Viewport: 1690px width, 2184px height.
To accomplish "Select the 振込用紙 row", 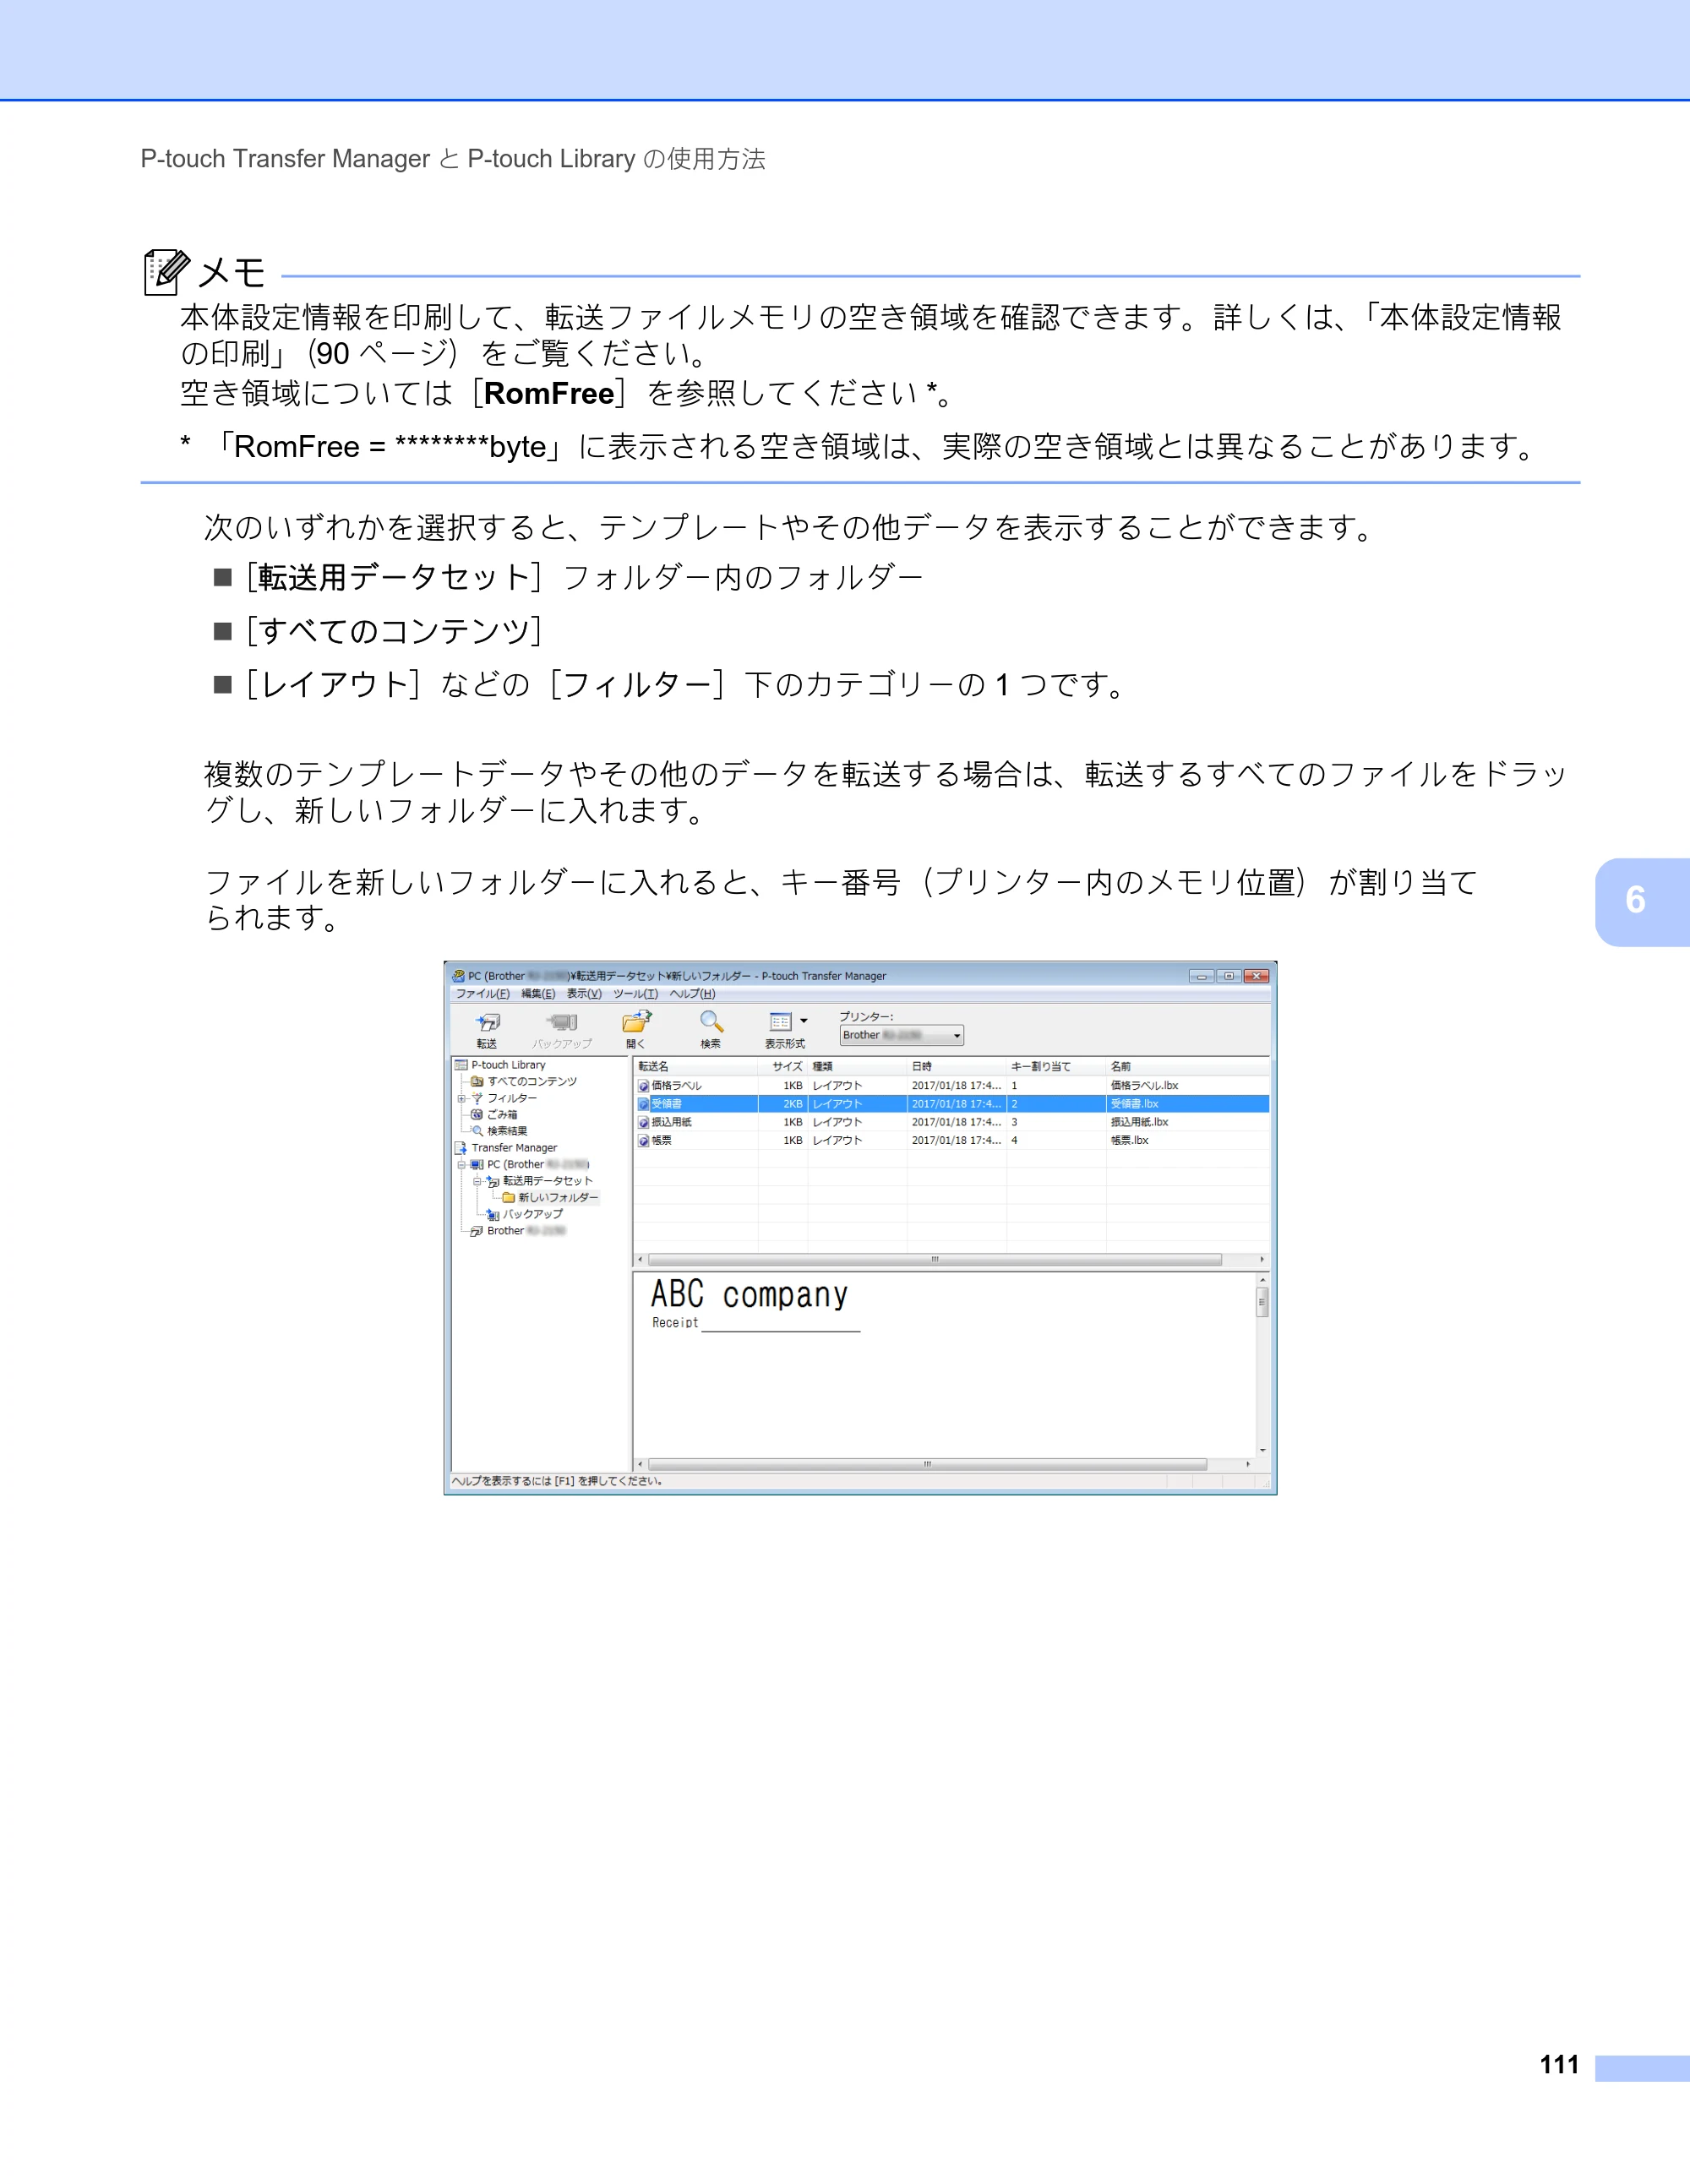I will (x=951, y=1122).
